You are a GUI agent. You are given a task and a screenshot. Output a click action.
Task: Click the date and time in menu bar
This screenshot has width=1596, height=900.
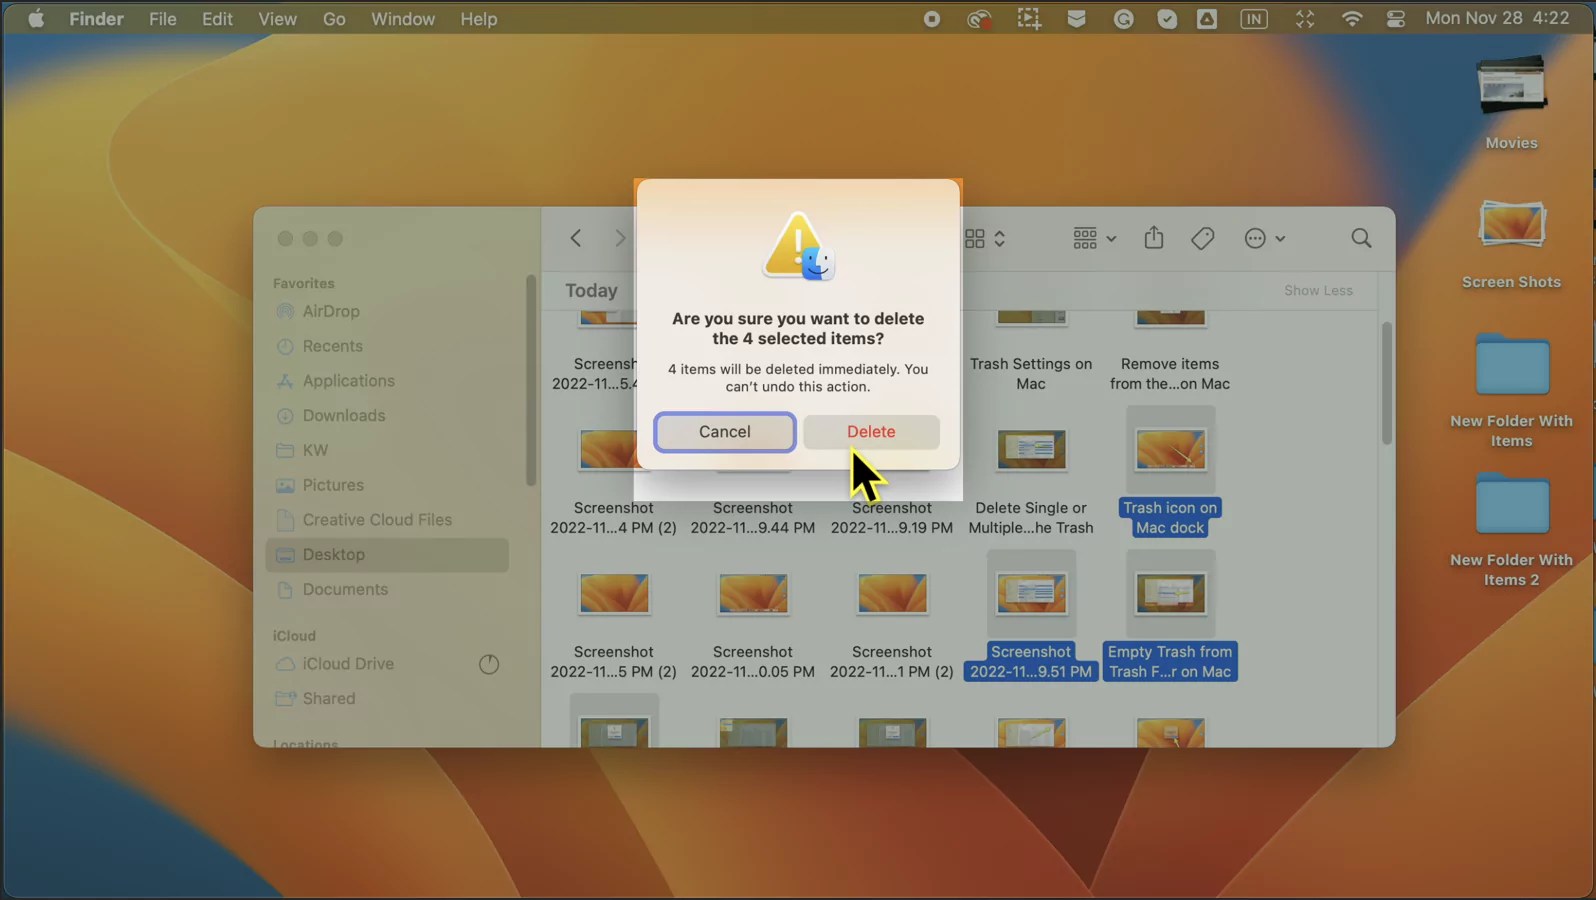coord(1497,18)
